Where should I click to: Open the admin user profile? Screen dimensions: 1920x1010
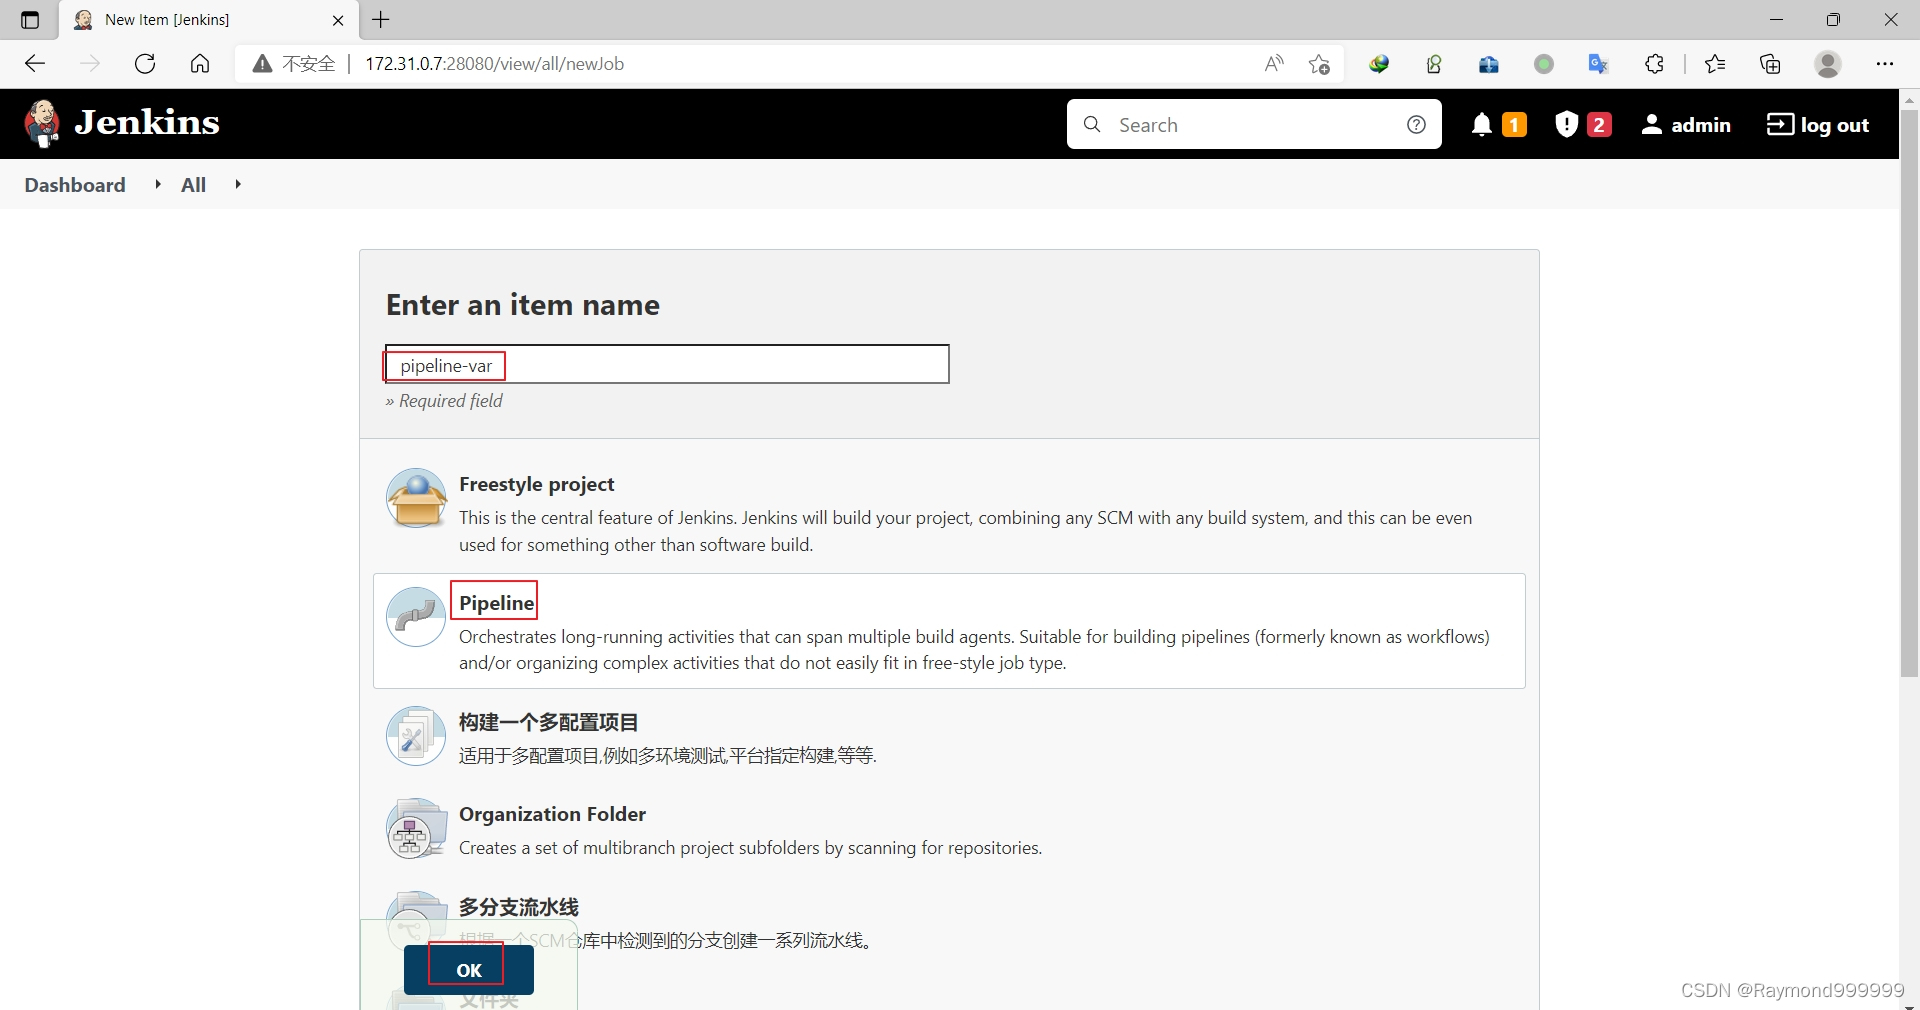click(x=1686, y=124)
